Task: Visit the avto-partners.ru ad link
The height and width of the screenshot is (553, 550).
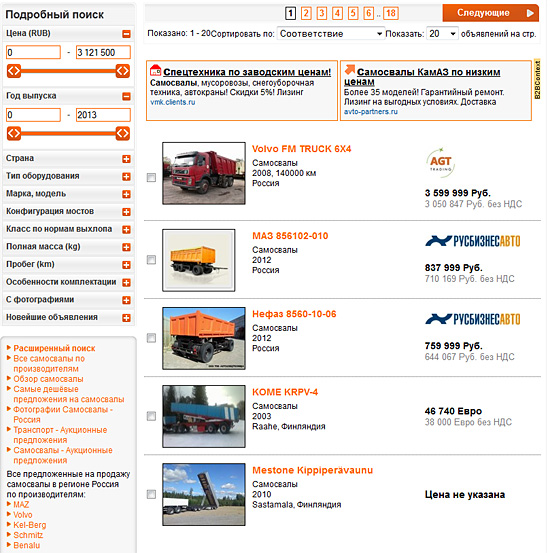Action: [370, 112]
